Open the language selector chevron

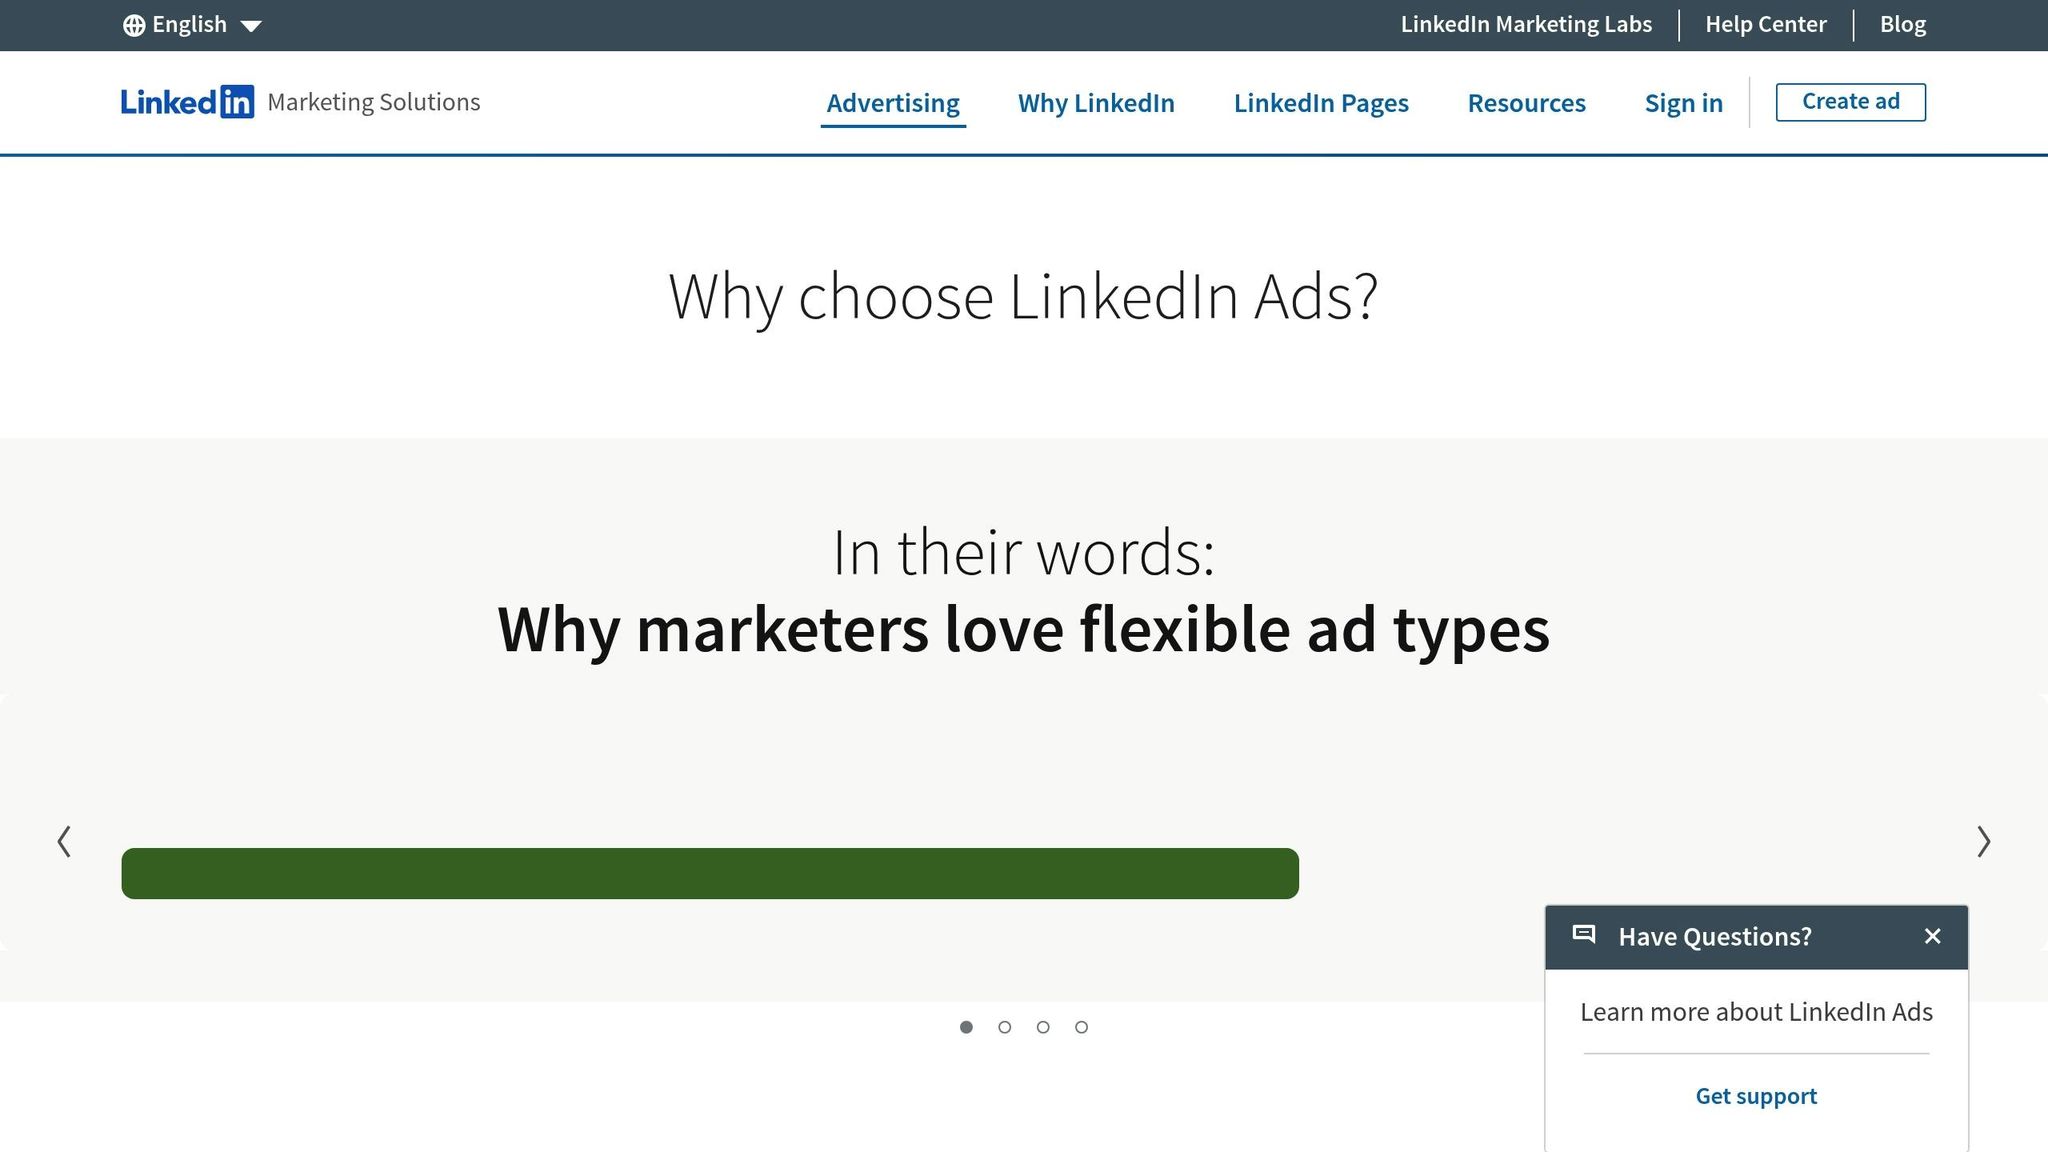250,25
